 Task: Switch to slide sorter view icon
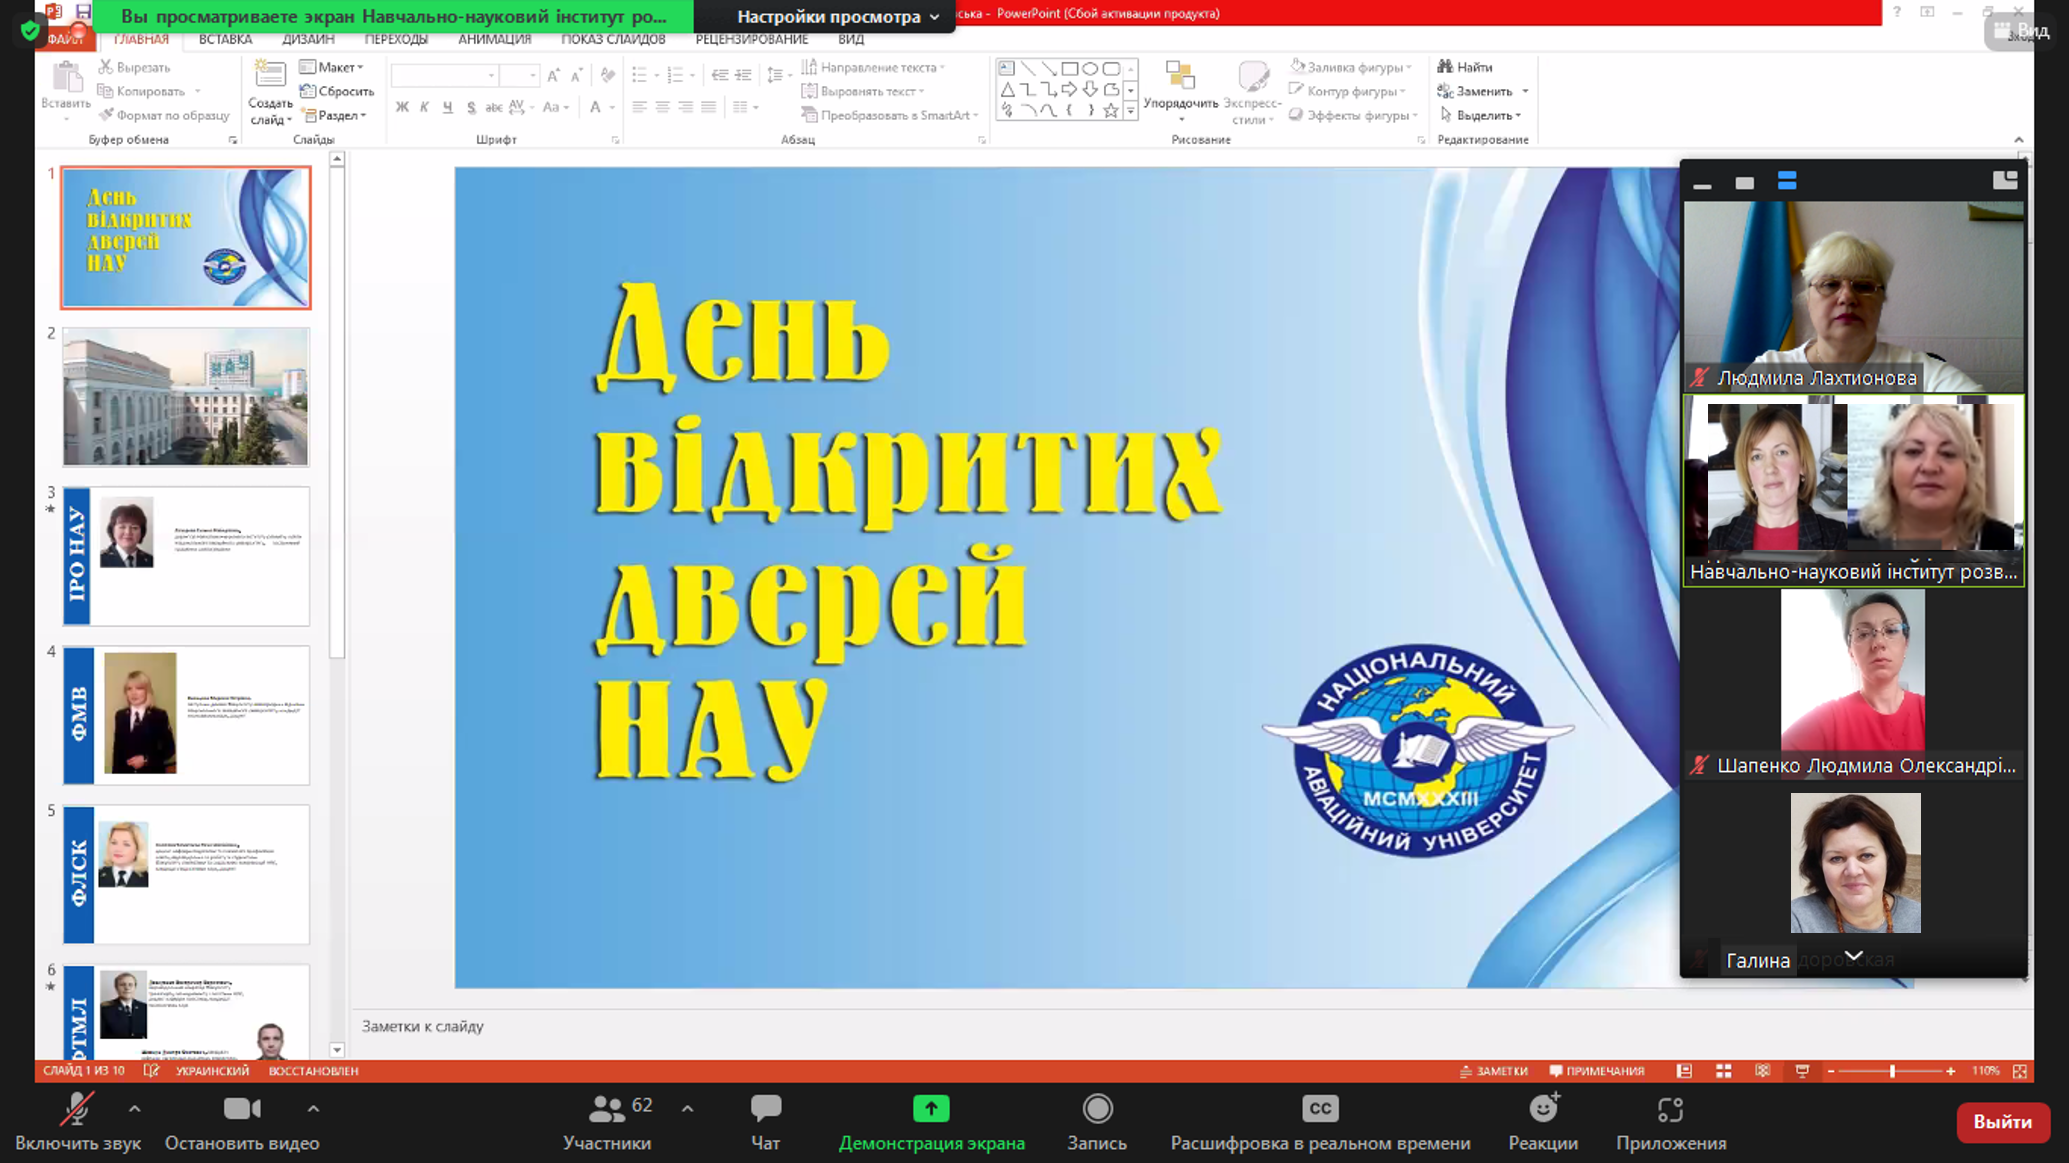coord(1724,1071)
